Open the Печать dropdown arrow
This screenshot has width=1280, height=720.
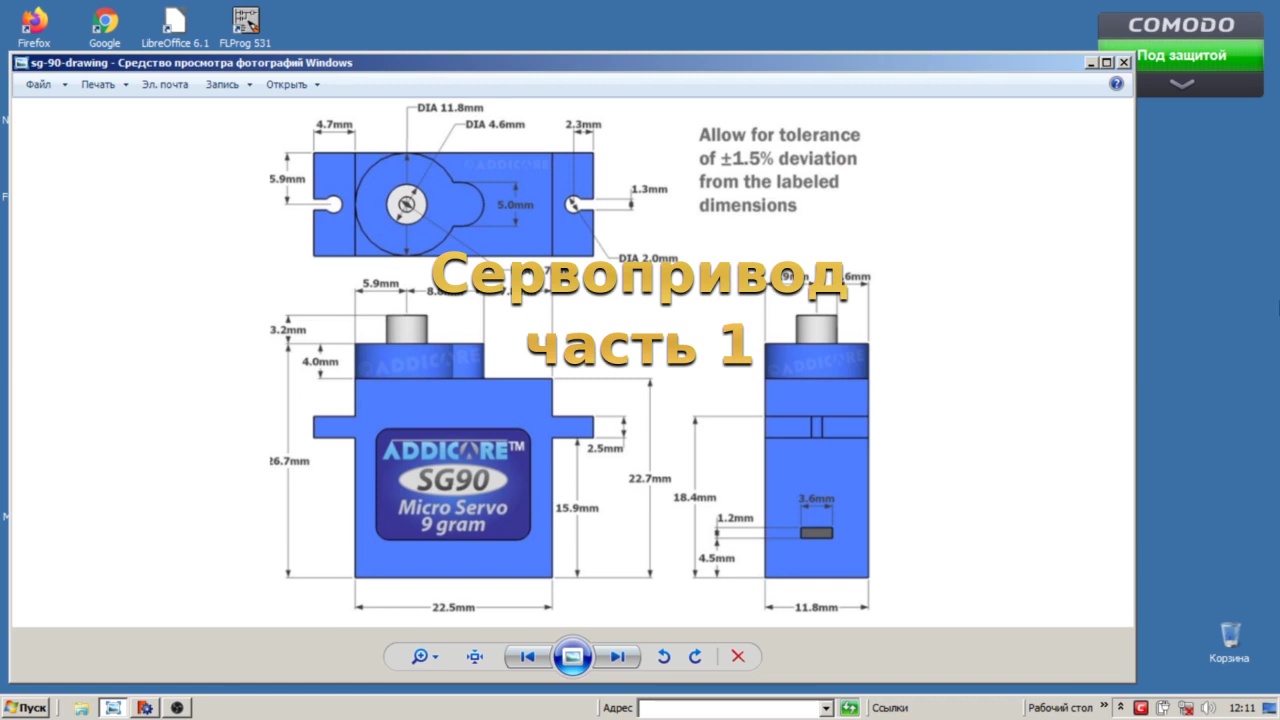click(126, 85)
